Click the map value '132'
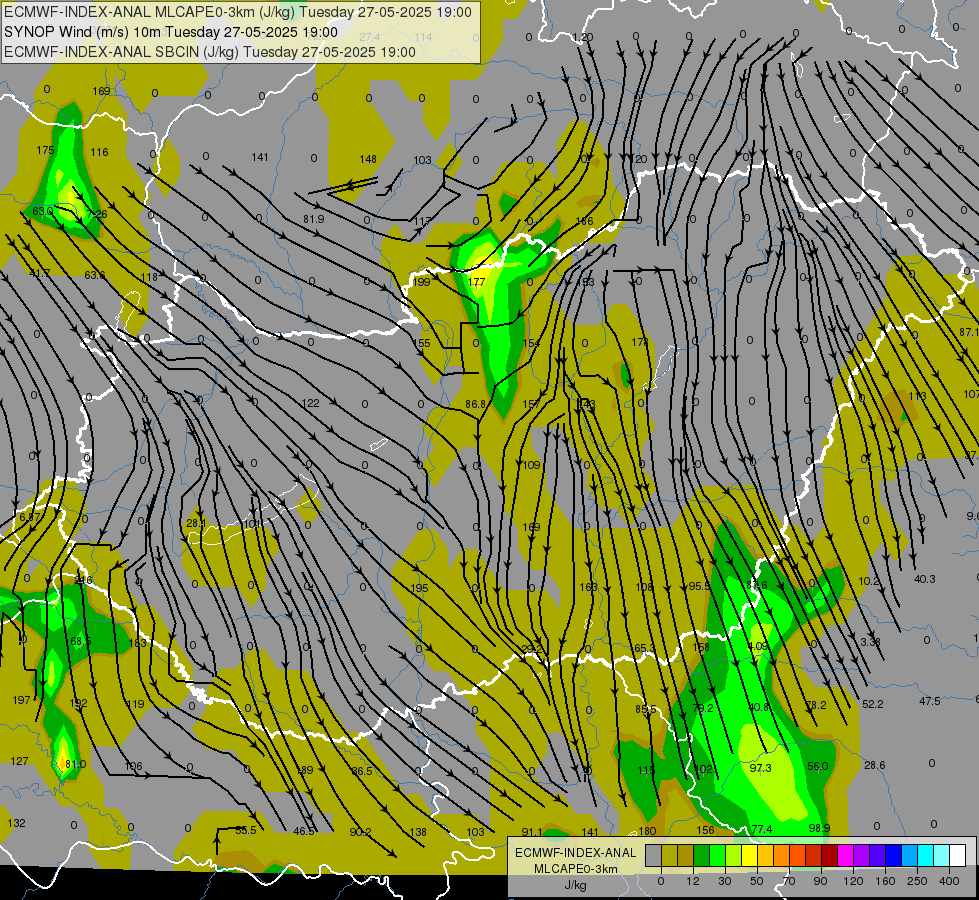 pyautogui.click(x=16, y=823)
